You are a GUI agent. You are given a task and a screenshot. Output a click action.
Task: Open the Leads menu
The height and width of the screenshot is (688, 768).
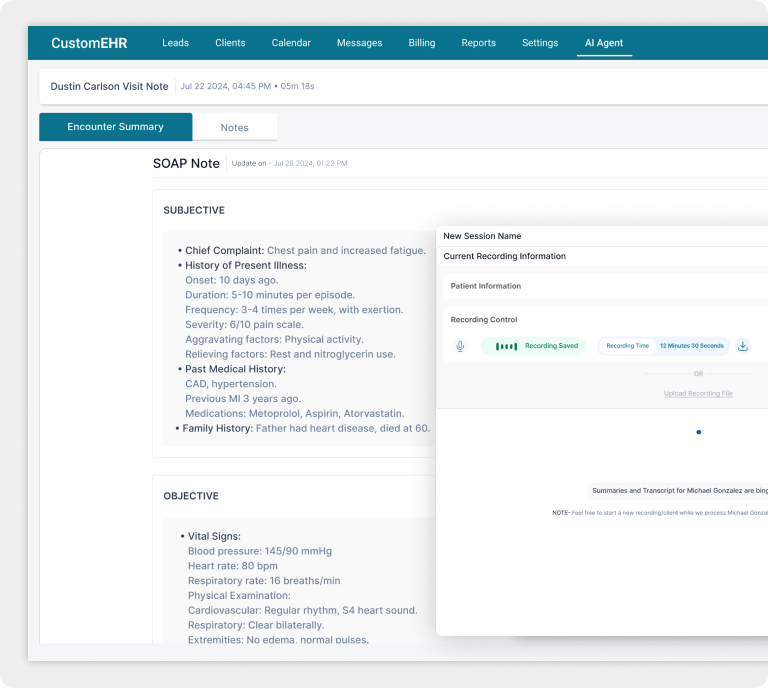(x=175, y=43)
